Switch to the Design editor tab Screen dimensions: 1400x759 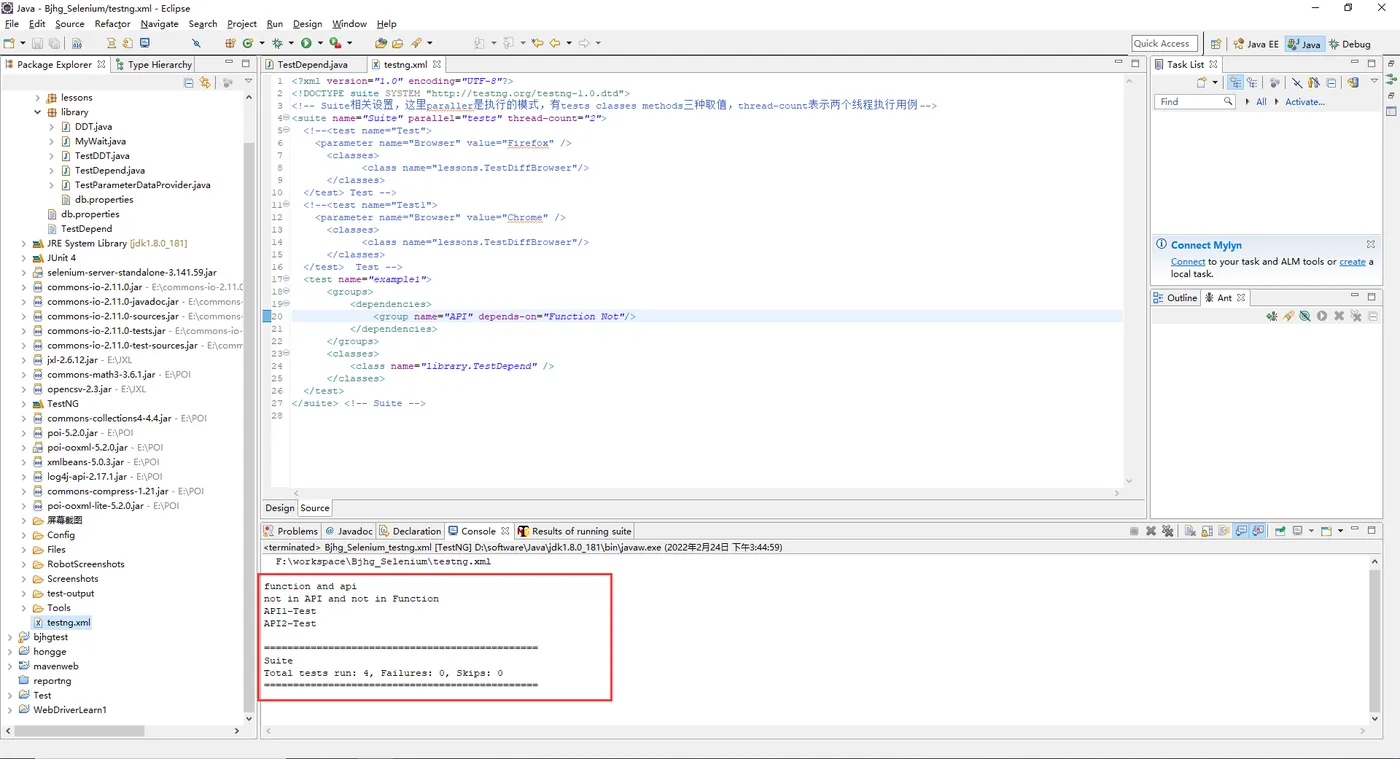pos(280,508)
